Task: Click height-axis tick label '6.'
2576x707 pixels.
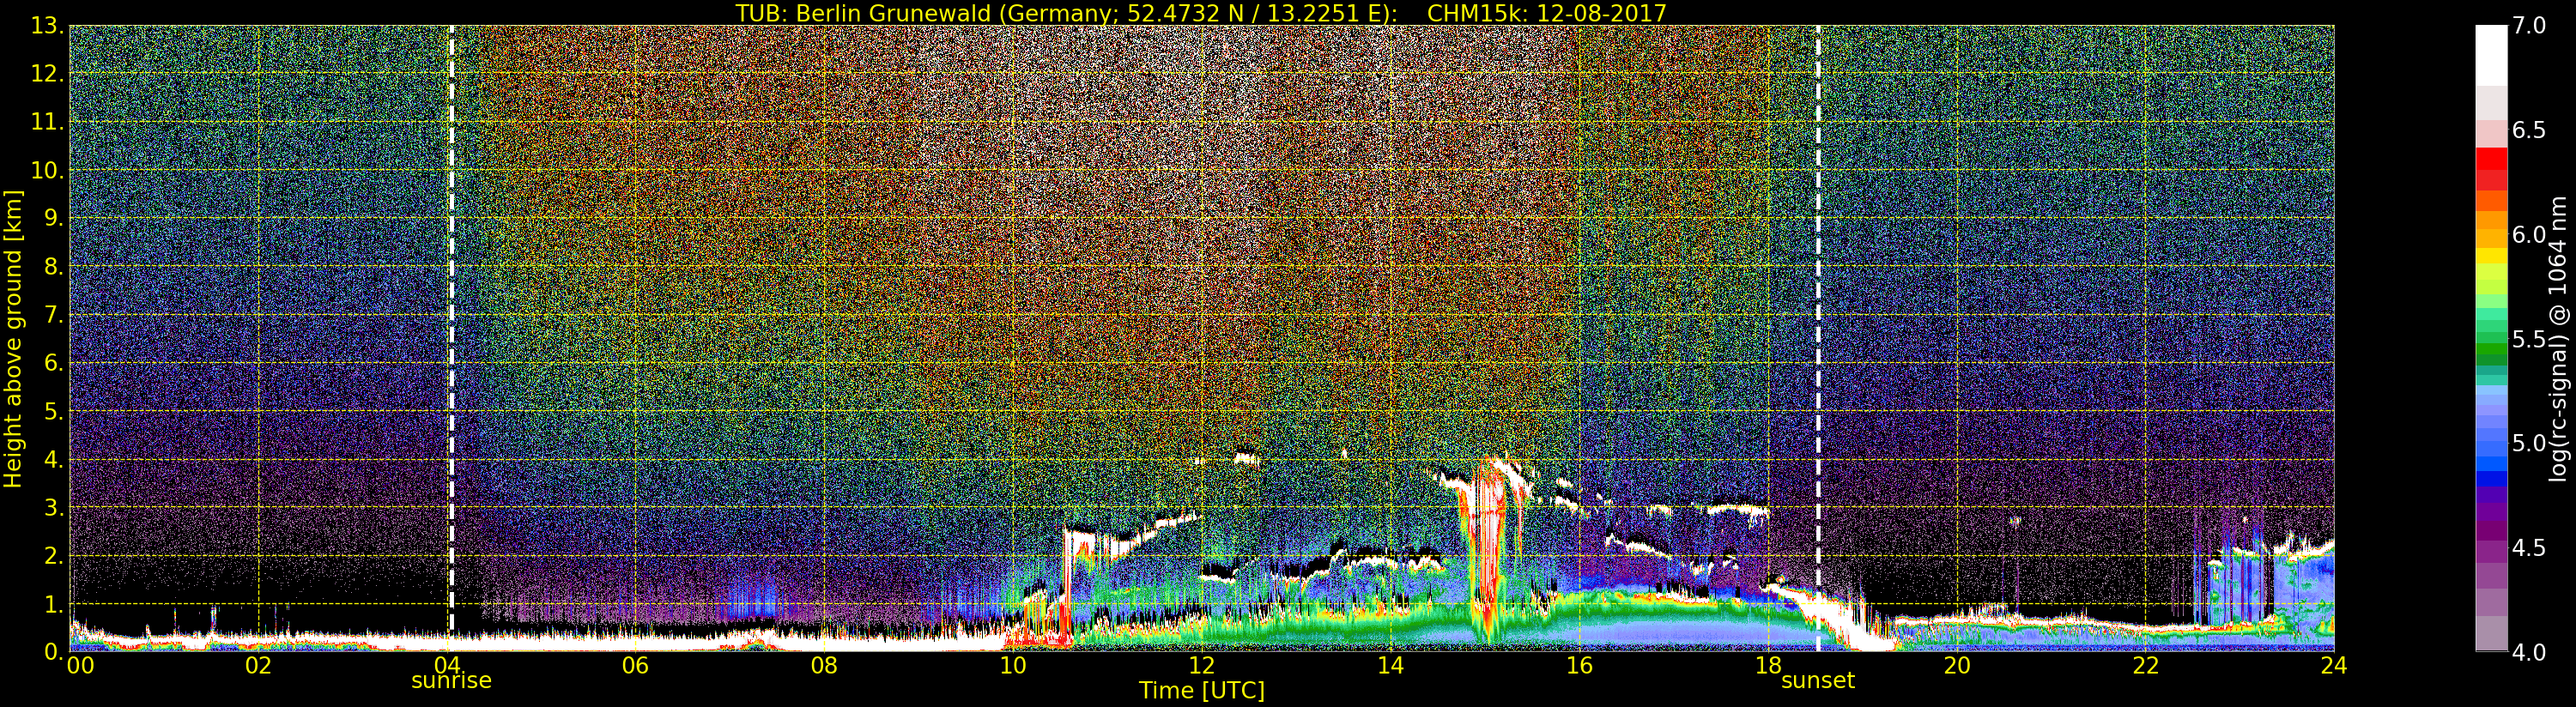Action: click(x=55, y=363)
